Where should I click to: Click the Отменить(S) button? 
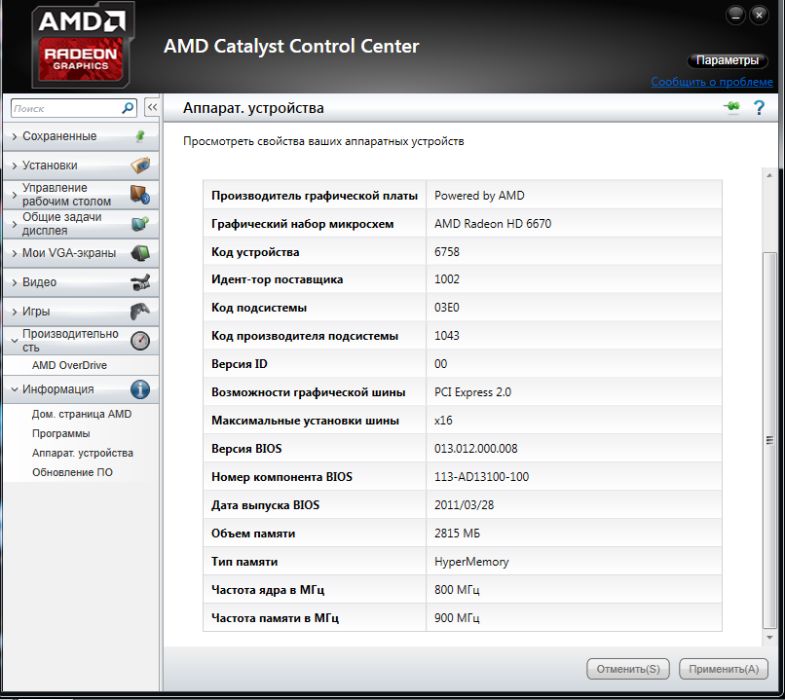coord(628,669)
